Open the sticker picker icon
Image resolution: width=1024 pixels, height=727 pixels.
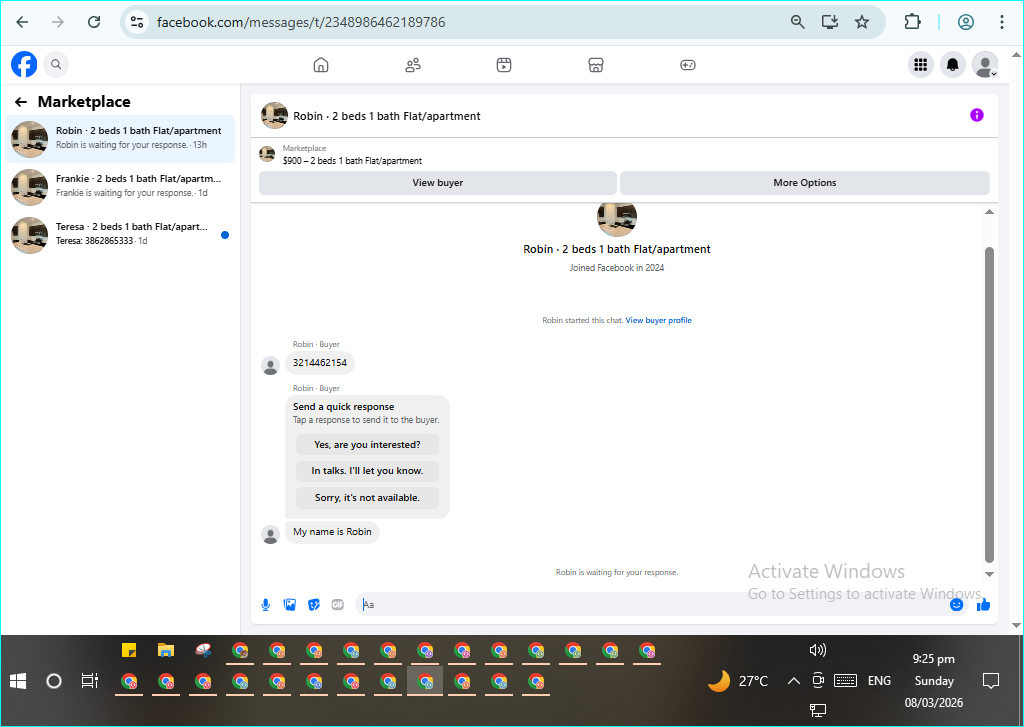[314, 605]
